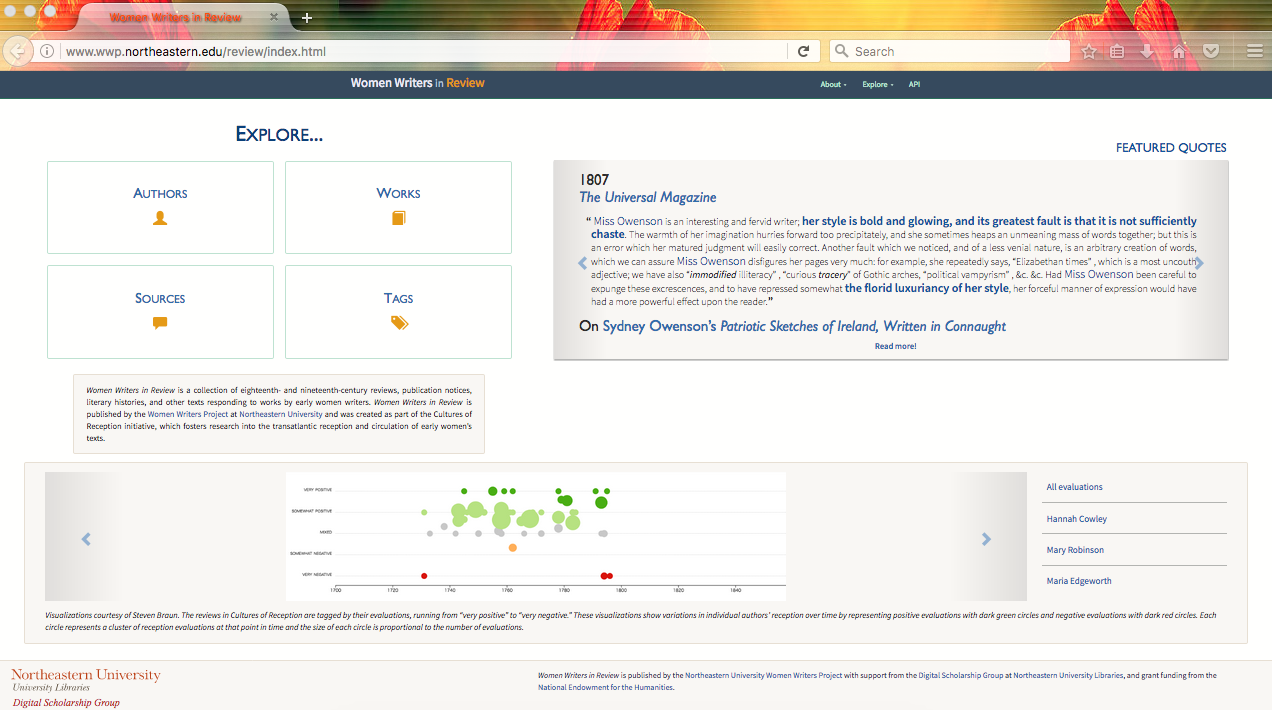1272x710 pixels.
Task: Open the API nav item
Action: point(914,85)
